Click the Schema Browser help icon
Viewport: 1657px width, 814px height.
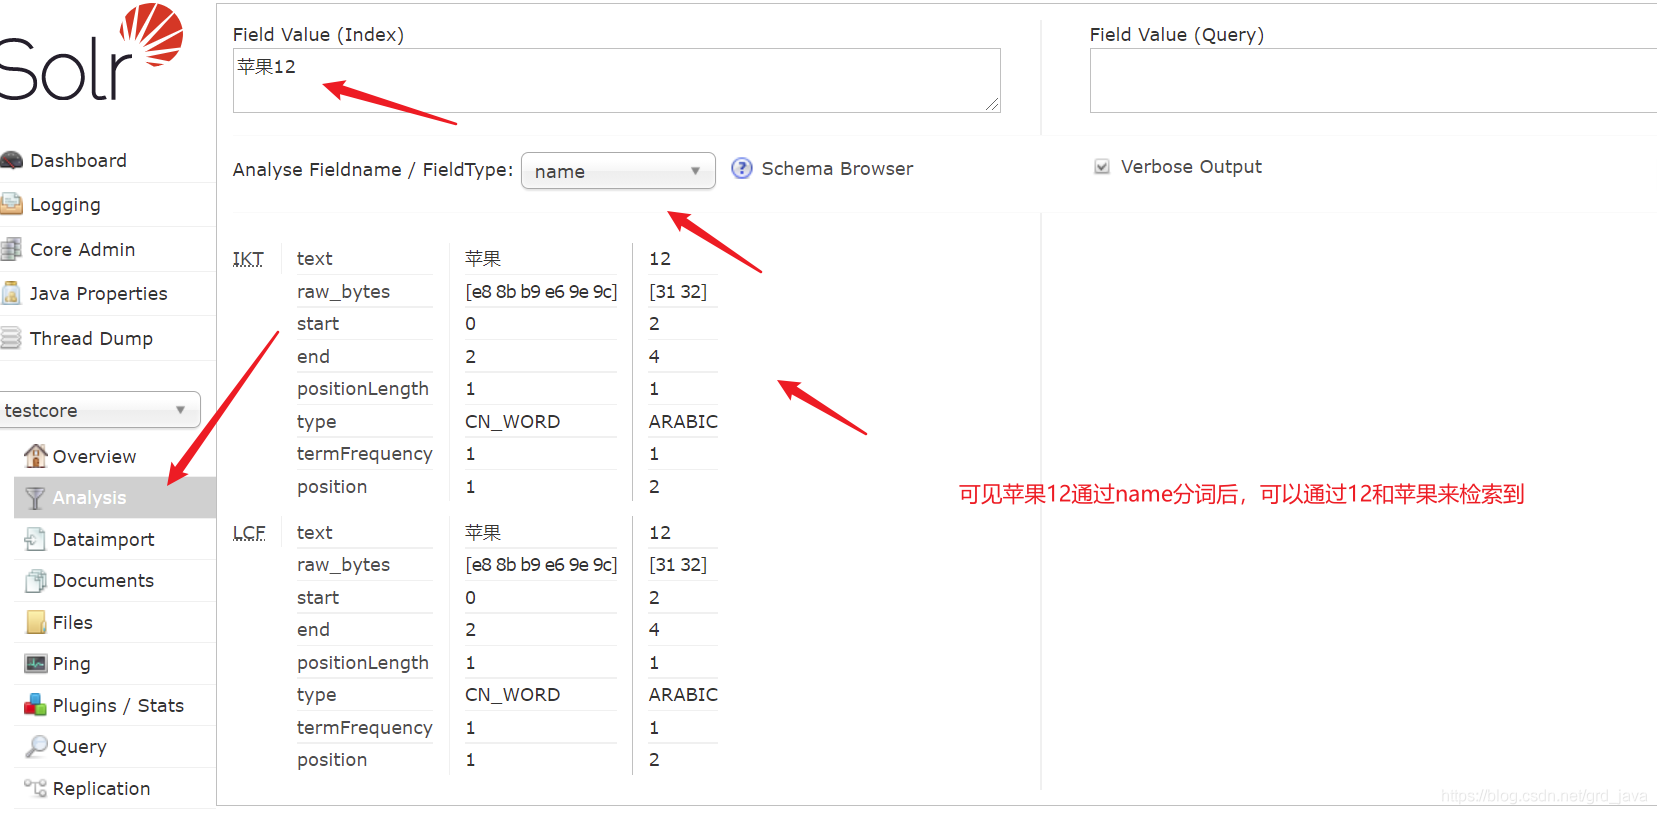click(741, 168)
